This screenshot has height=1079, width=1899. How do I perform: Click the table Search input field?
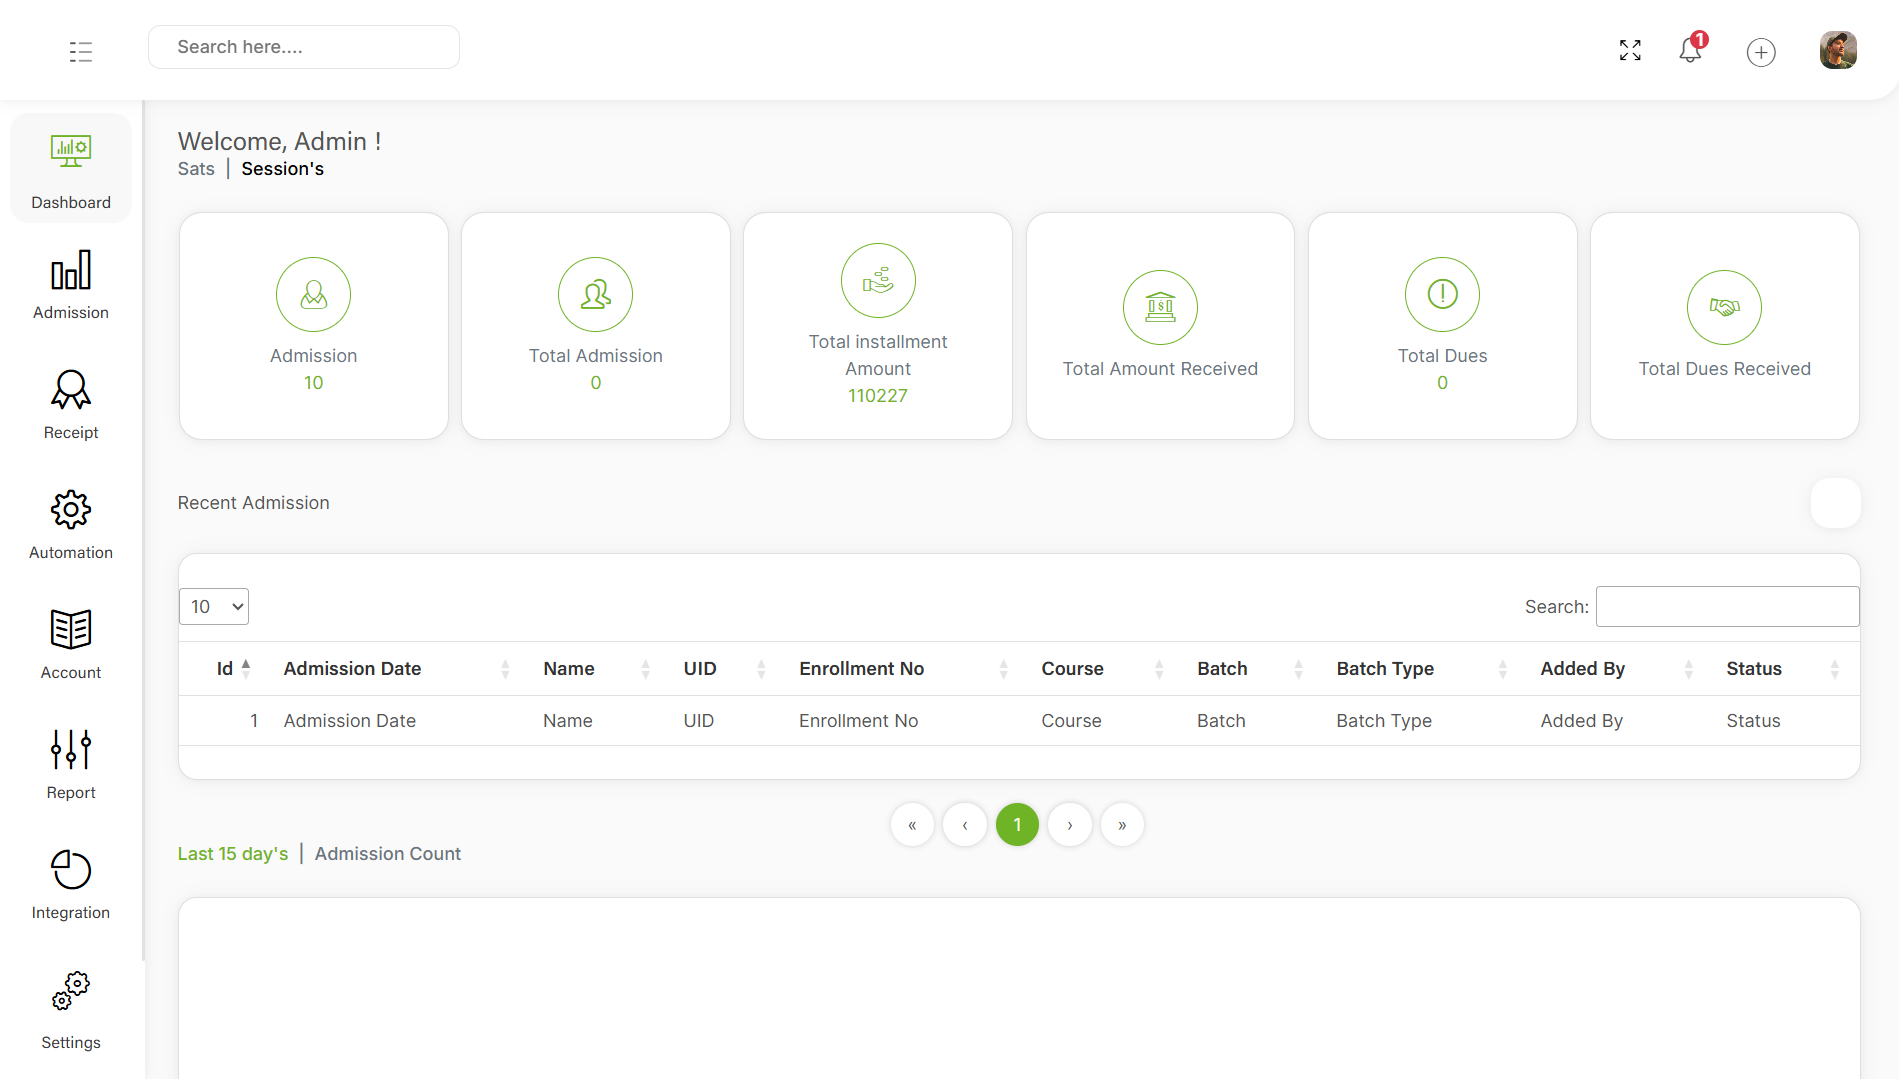tap(1727, 607)
